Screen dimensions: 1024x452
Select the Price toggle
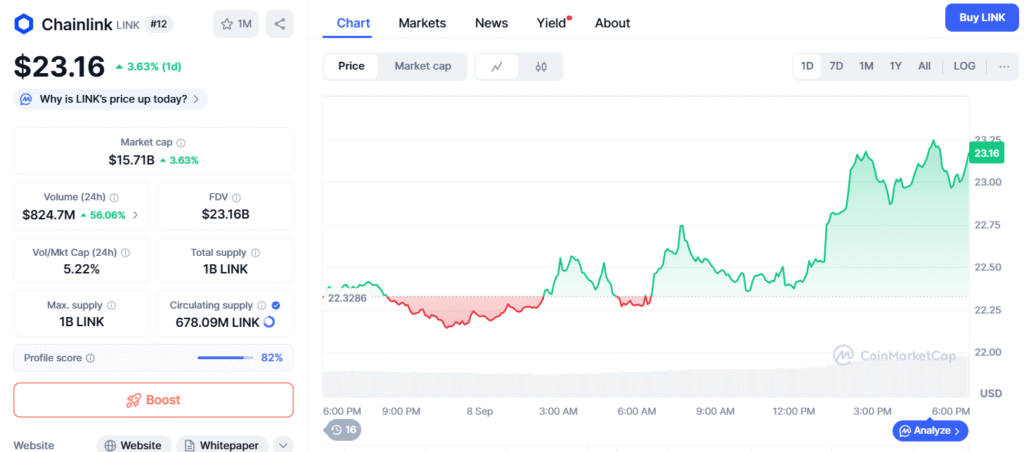pyautogui.click(x=351, y=67)
